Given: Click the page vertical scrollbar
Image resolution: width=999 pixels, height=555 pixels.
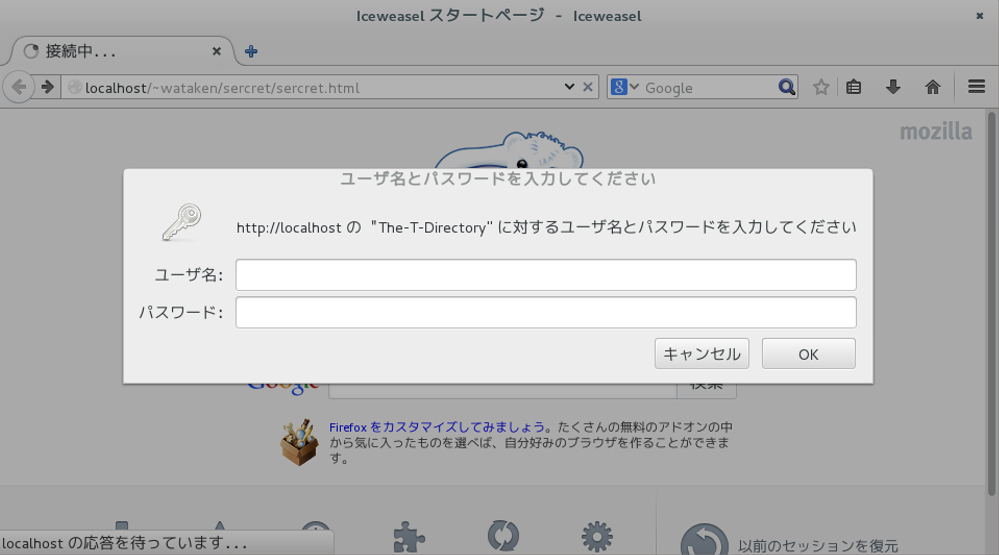Looking at the screenshot, I should coord(991,303).
